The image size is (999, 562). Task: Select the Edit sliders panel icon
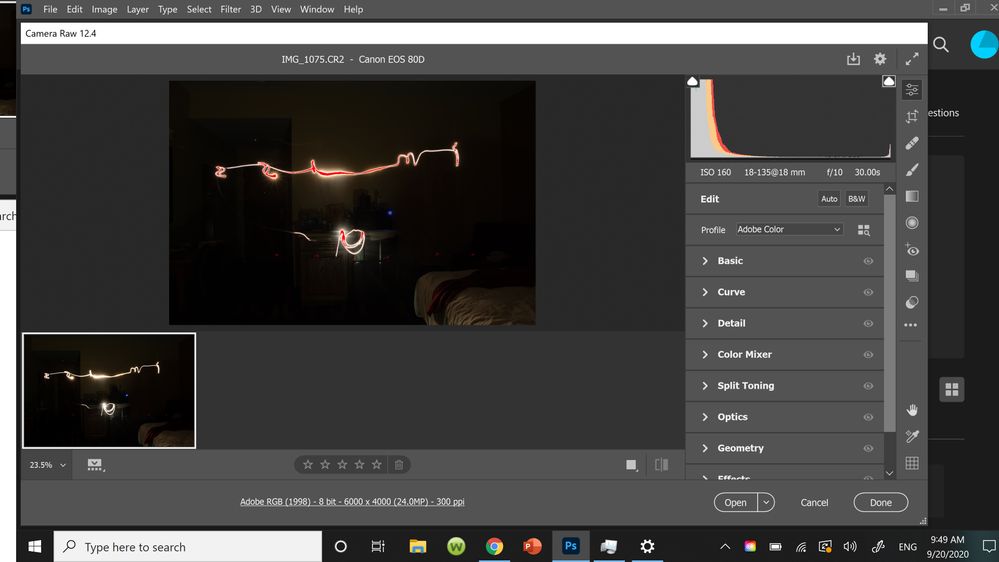912,90
